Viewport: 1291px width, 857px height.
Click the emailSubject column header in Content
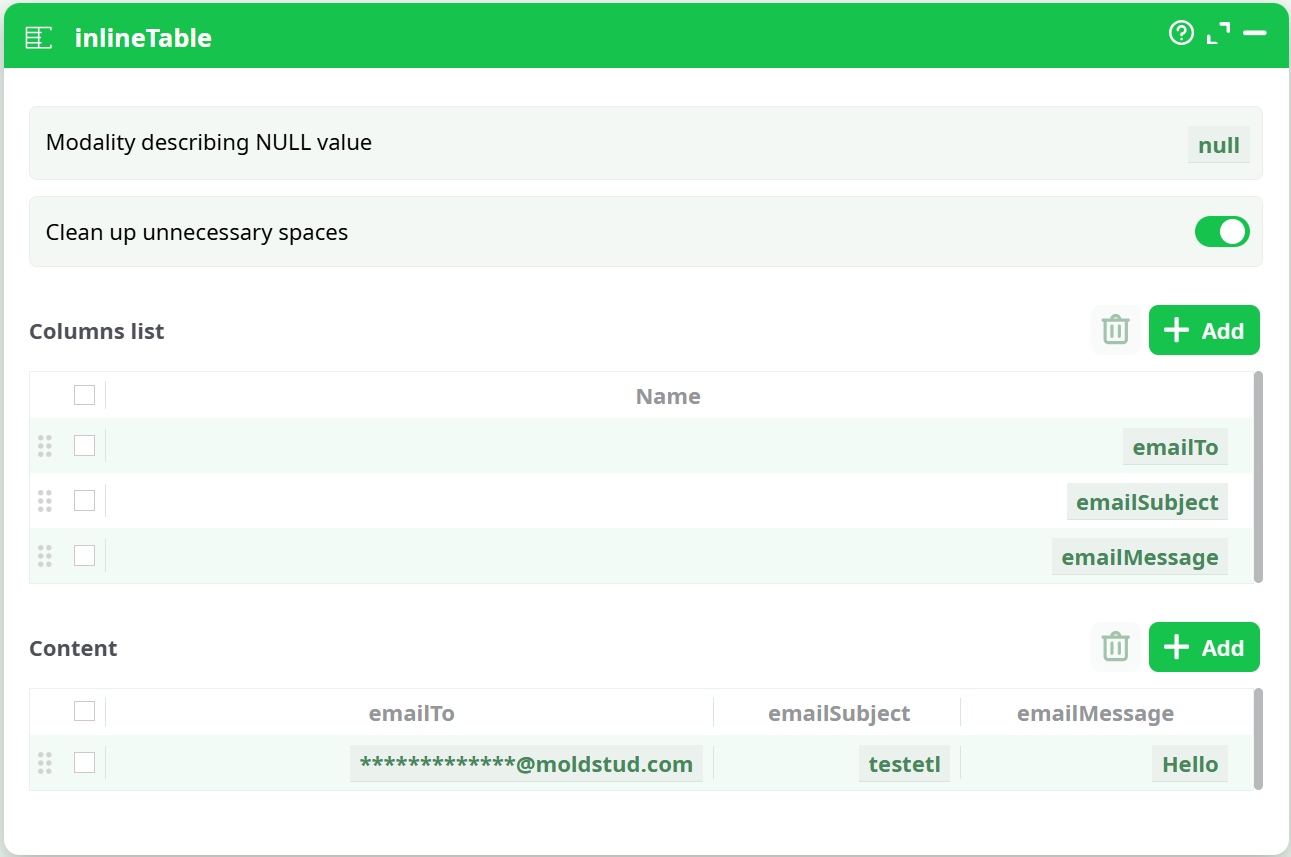(x=838, y=713)
